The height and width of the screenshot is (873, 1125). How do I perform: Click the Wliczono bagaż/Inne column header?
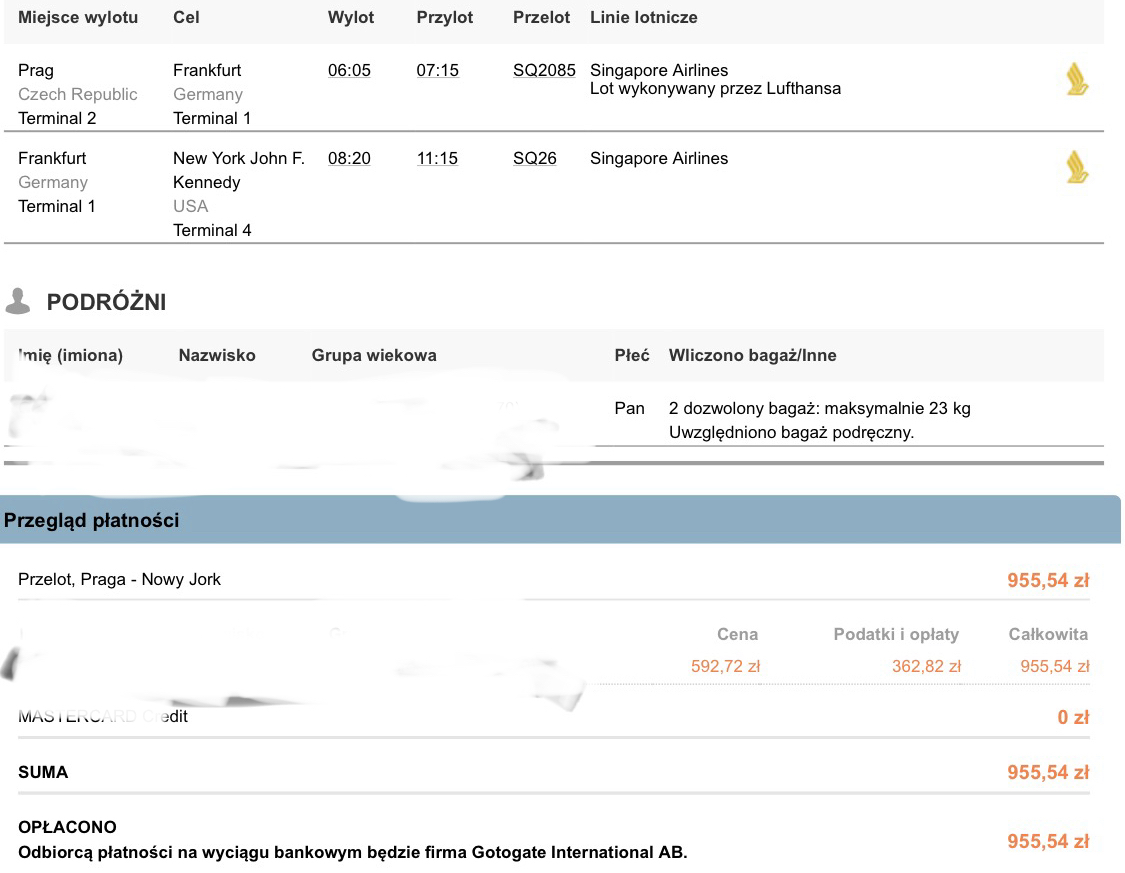tap(753, 355)
